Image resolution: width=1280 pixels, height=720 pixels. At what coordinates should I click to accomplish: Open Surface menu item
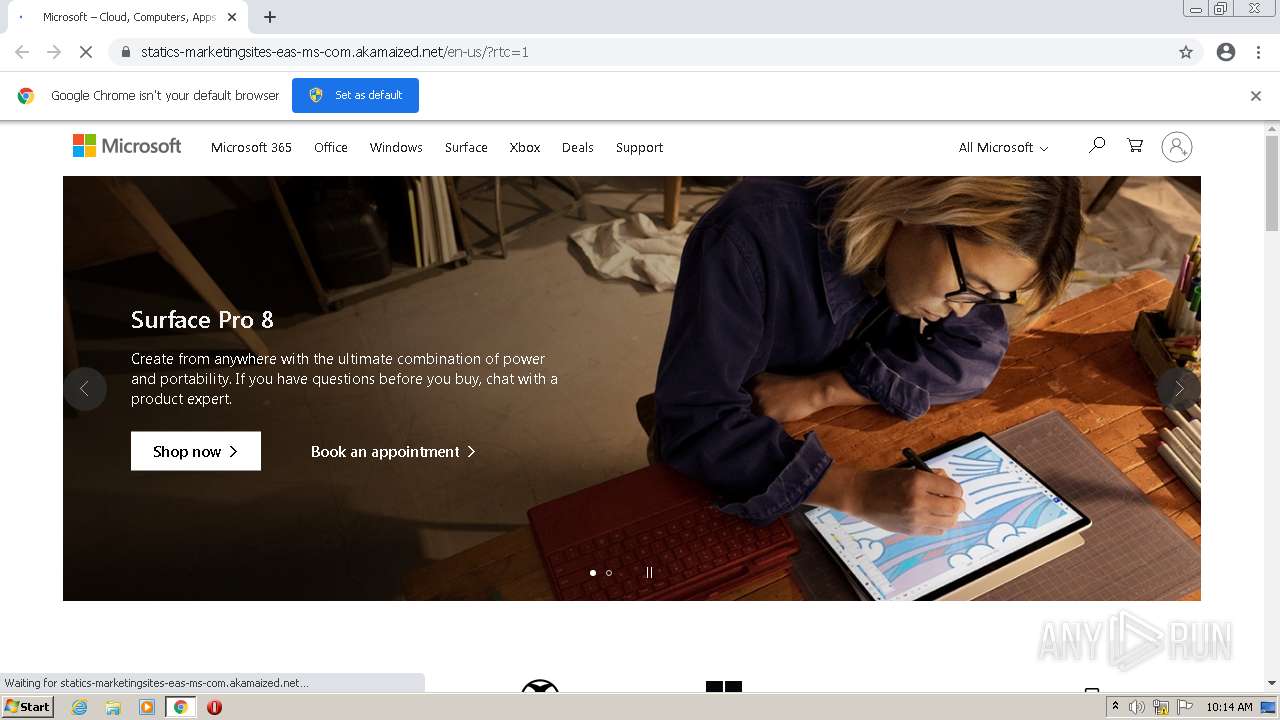pyautogui.click(x=466, y=147)
